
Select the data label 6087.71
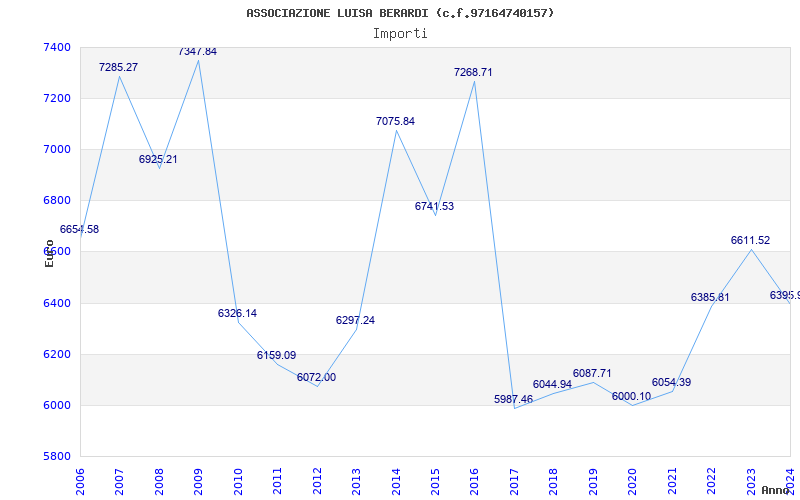pos(592,373)
